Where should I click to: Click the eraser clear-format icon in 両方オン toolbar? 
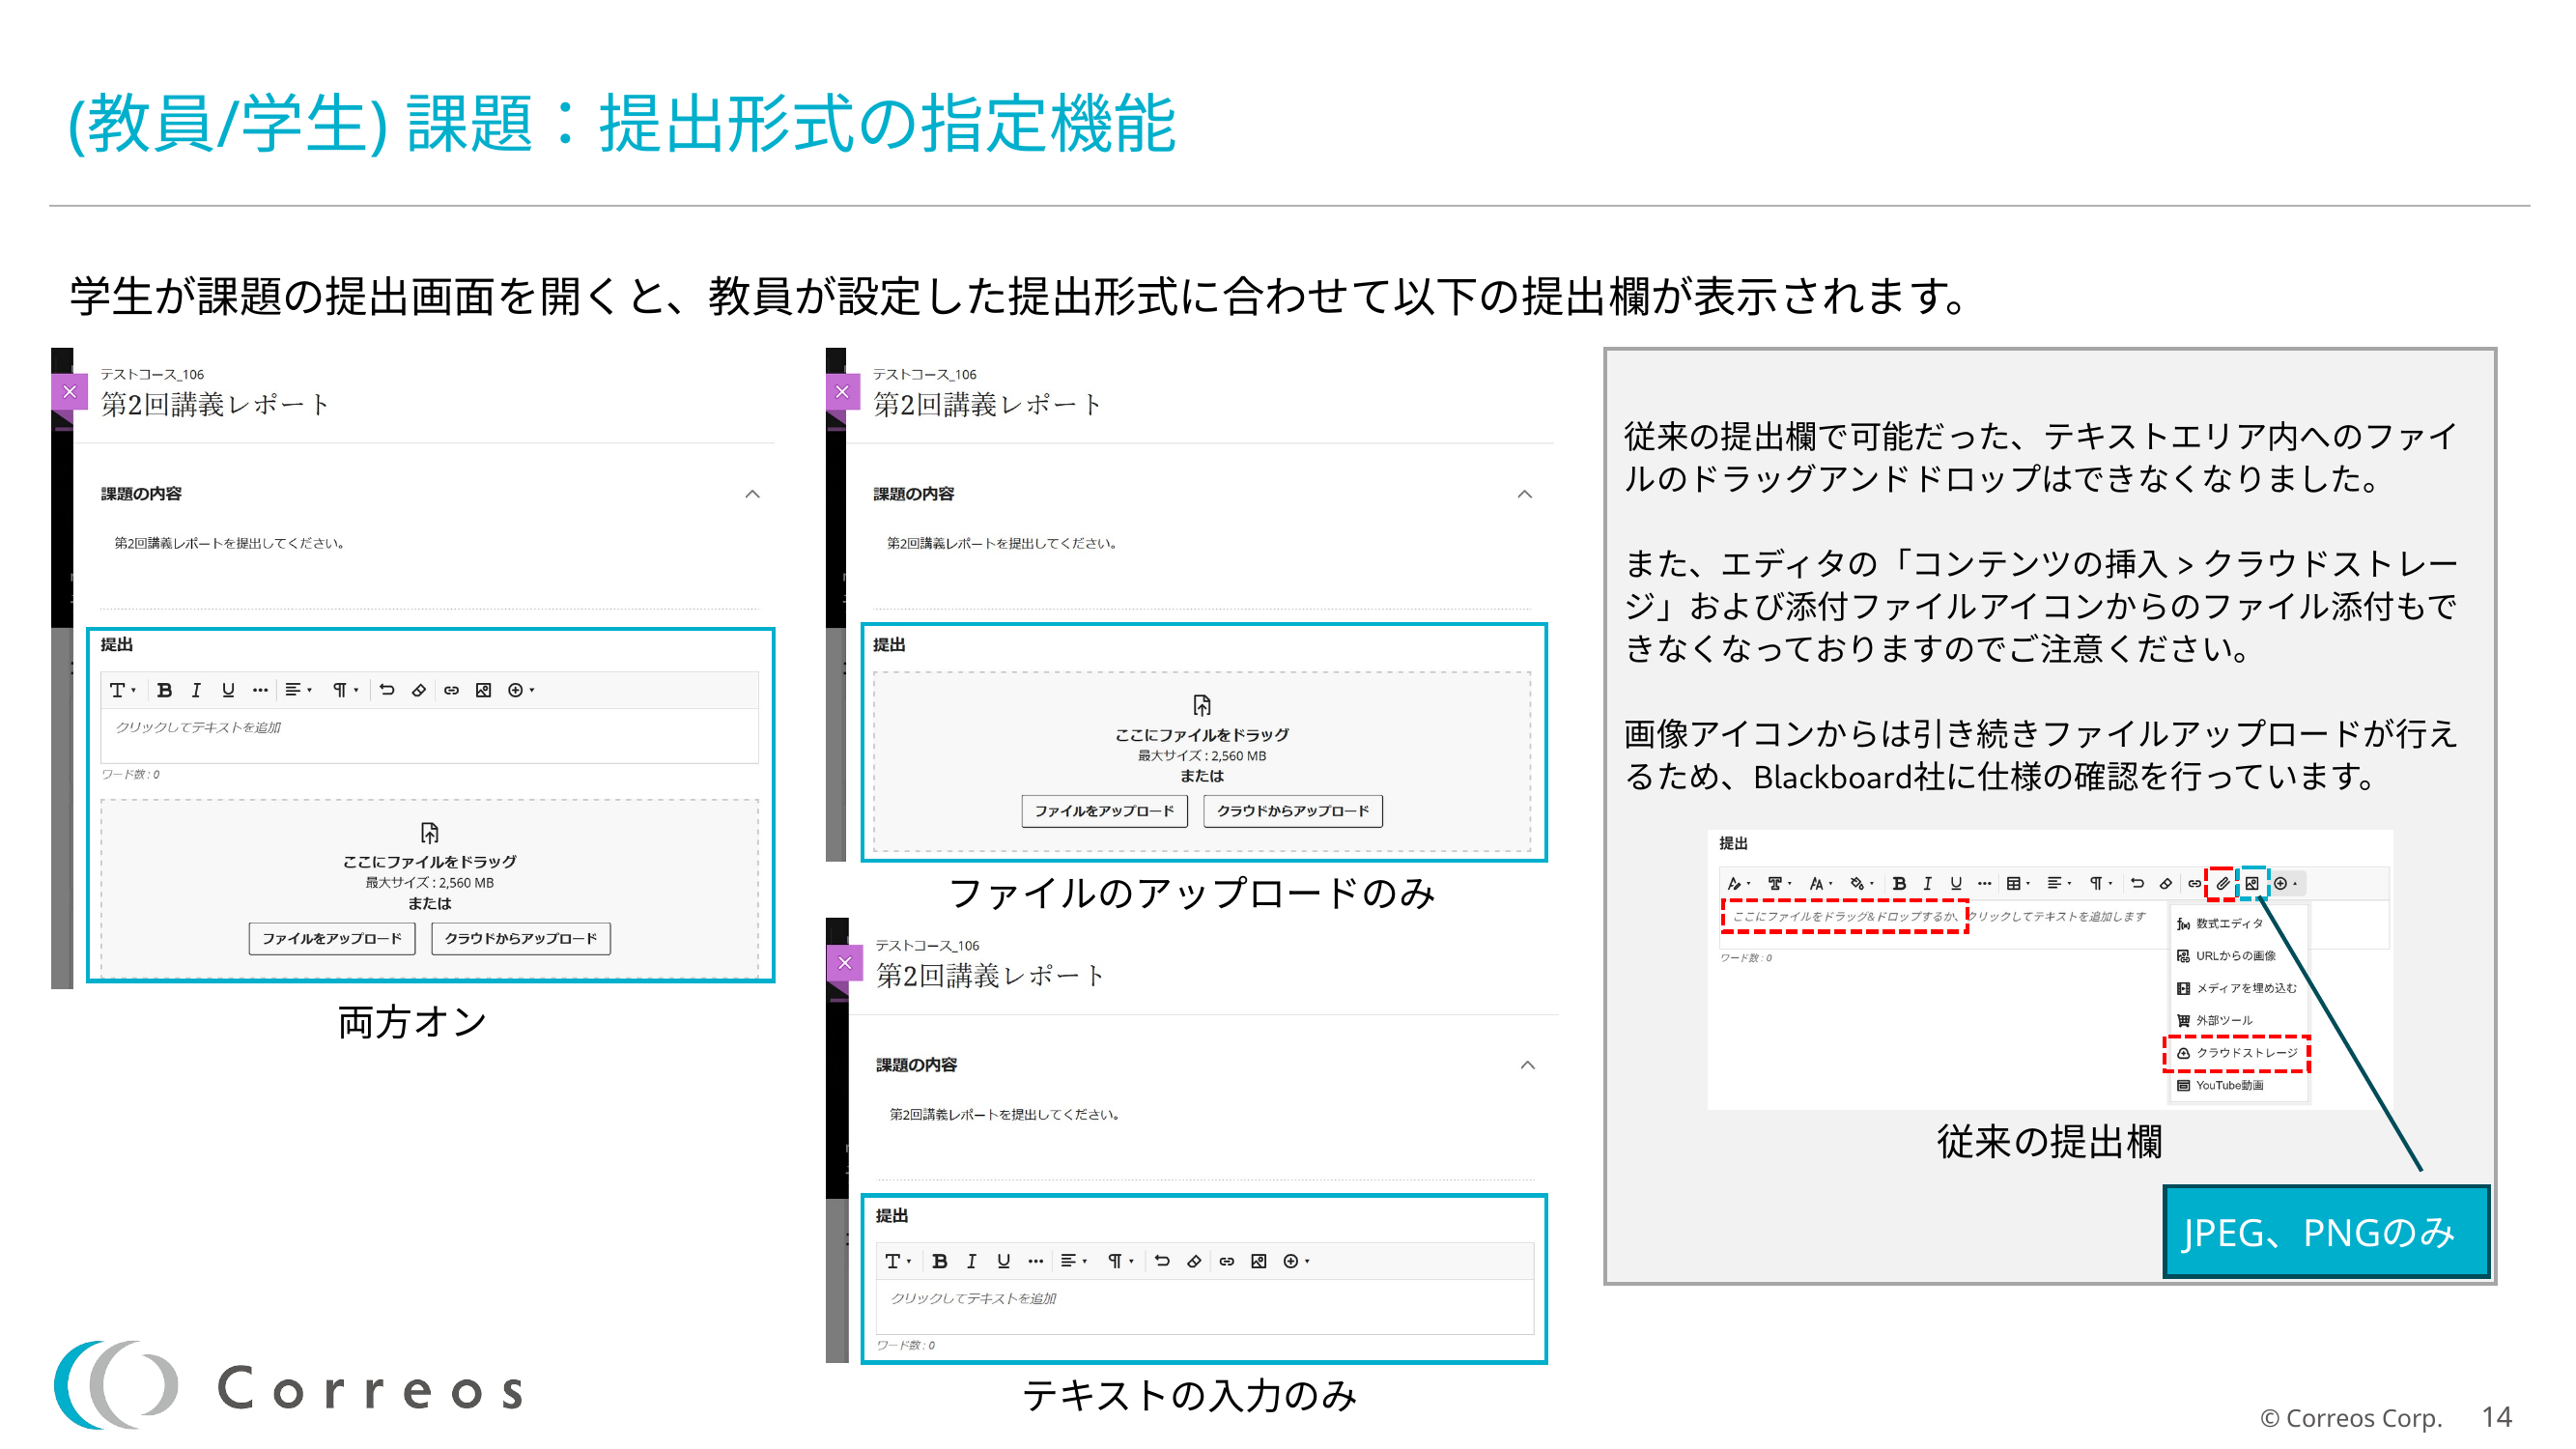[419, 690]
